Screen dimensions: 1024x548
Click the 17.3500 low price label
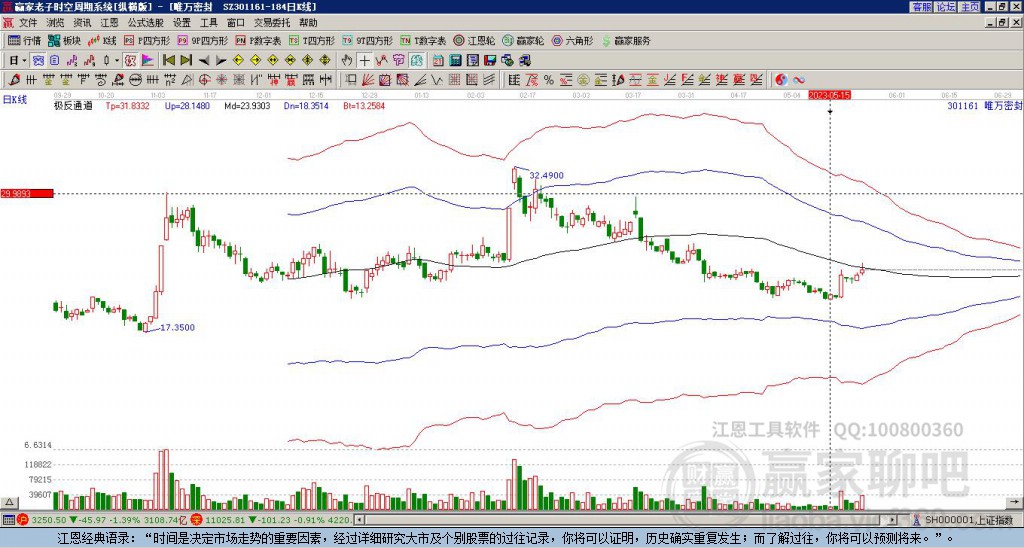[x=178, y=328]
